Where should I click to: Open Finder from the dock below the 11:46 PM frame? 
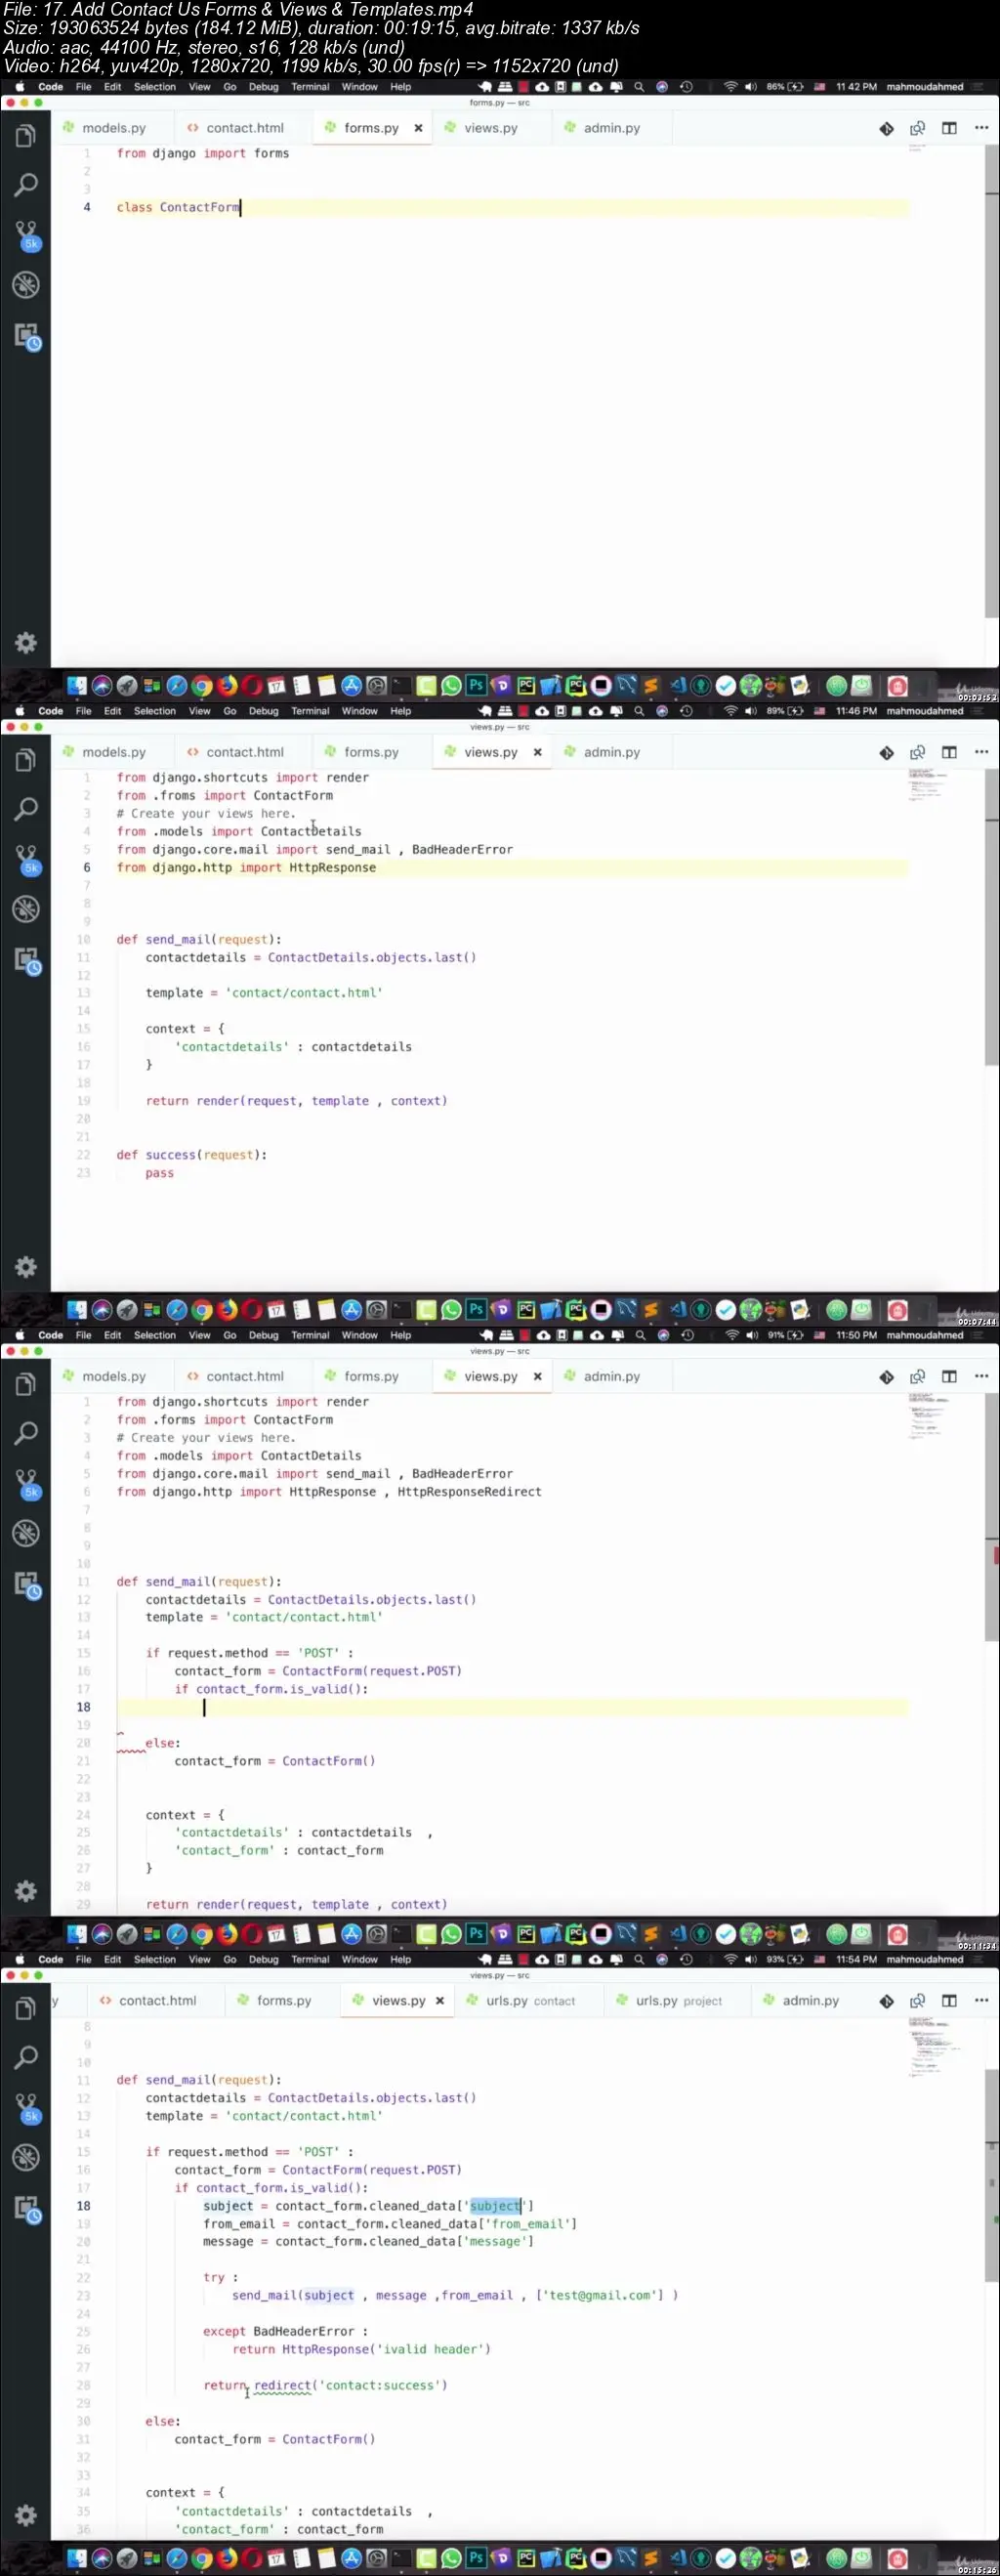(x=77, y=1310)
